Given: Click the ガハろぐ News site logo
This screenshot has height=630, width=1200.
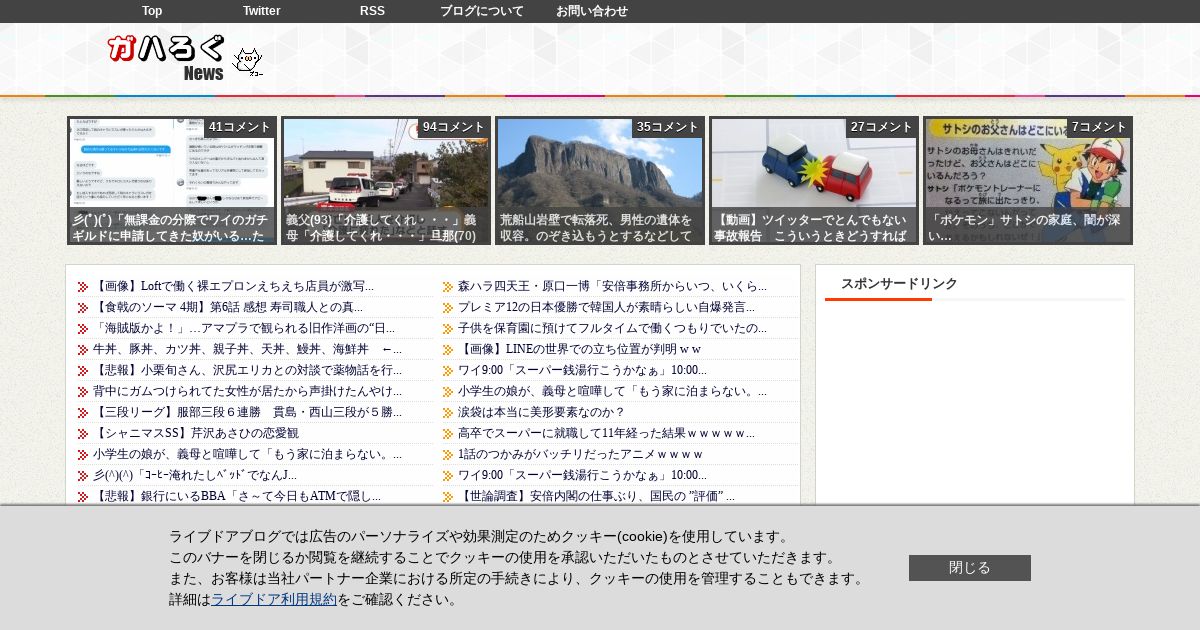Looking at the screenshot, I should (167, 58).
